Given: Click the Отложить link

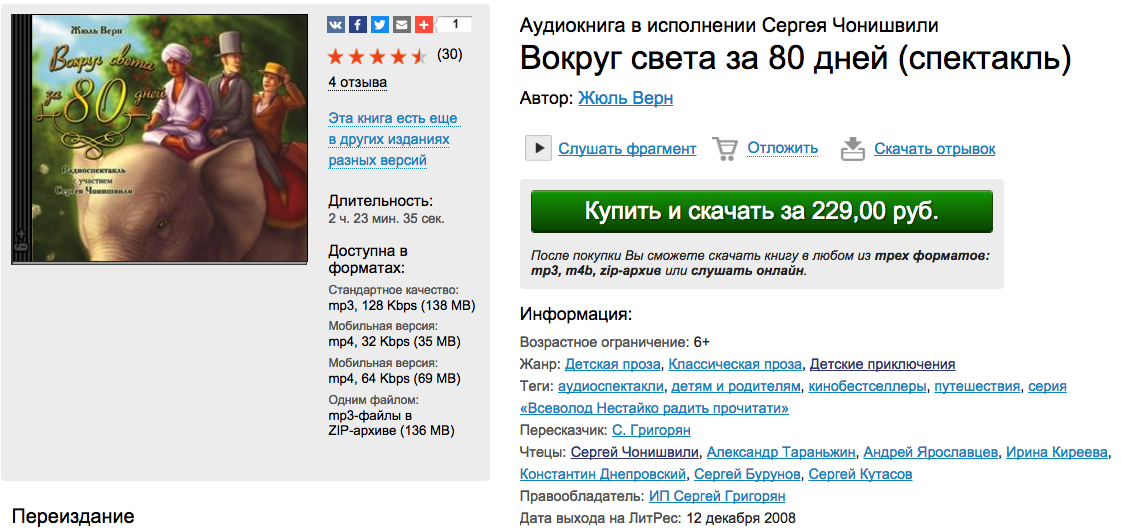Looking at the screenshot, I should [x=782, y=149].
